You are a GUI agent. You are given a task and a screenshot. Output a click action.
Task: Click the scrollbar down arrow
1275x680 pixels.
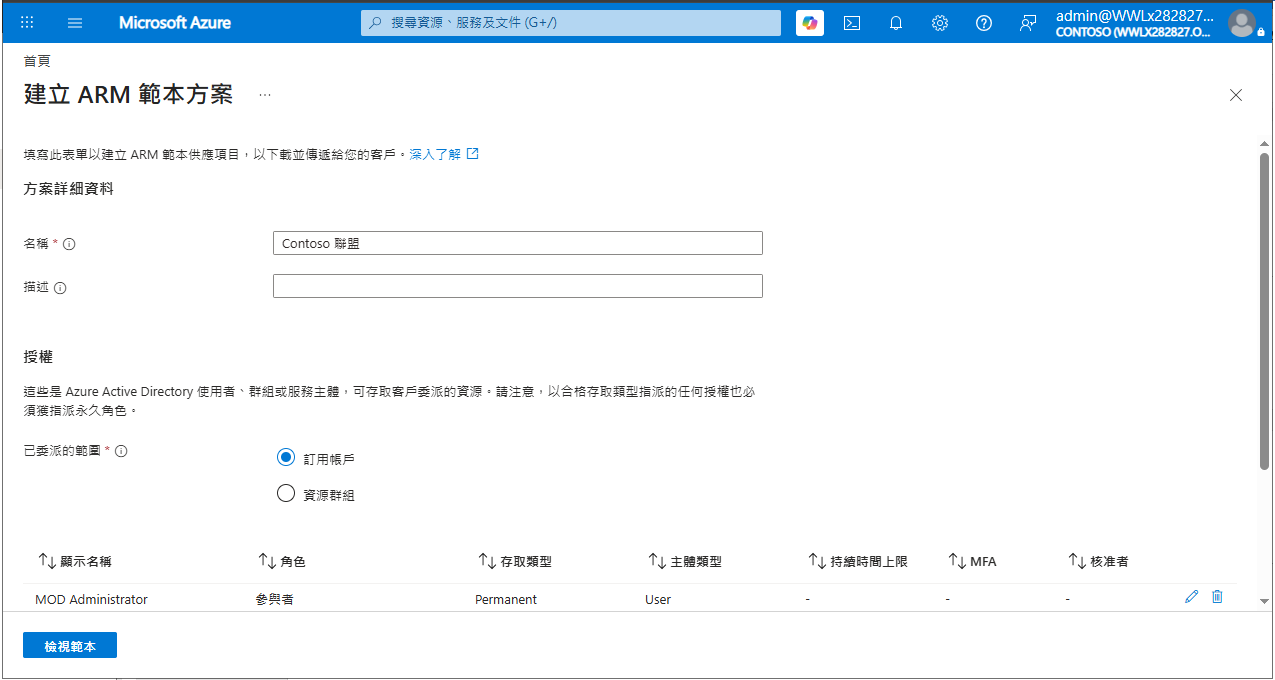point(1264,600)
